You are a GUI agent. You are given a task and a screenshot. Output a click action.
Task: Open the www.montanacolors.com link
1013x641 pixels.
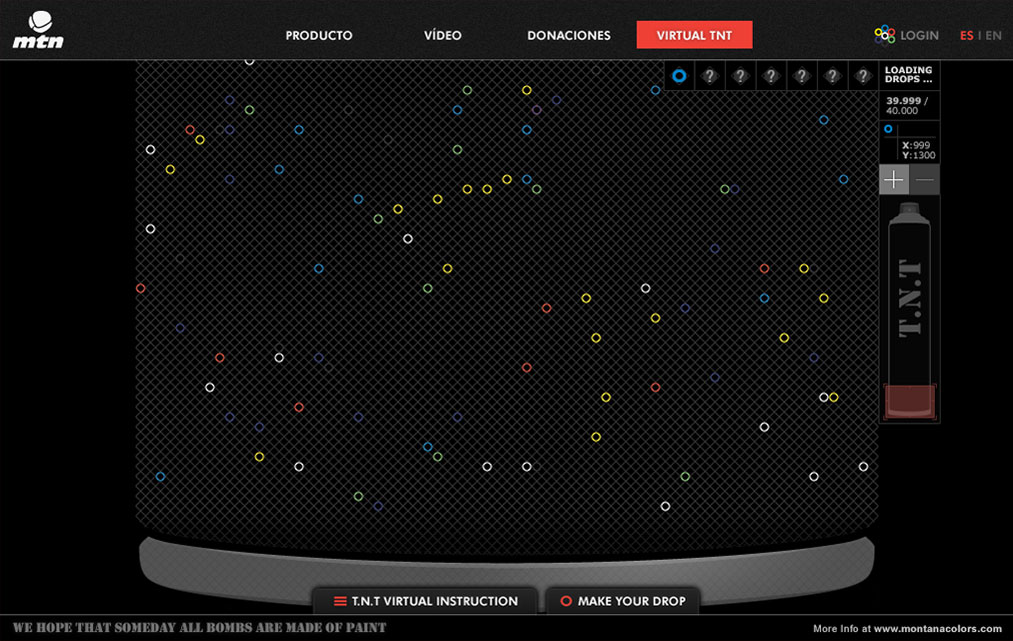tap(937, 629)
